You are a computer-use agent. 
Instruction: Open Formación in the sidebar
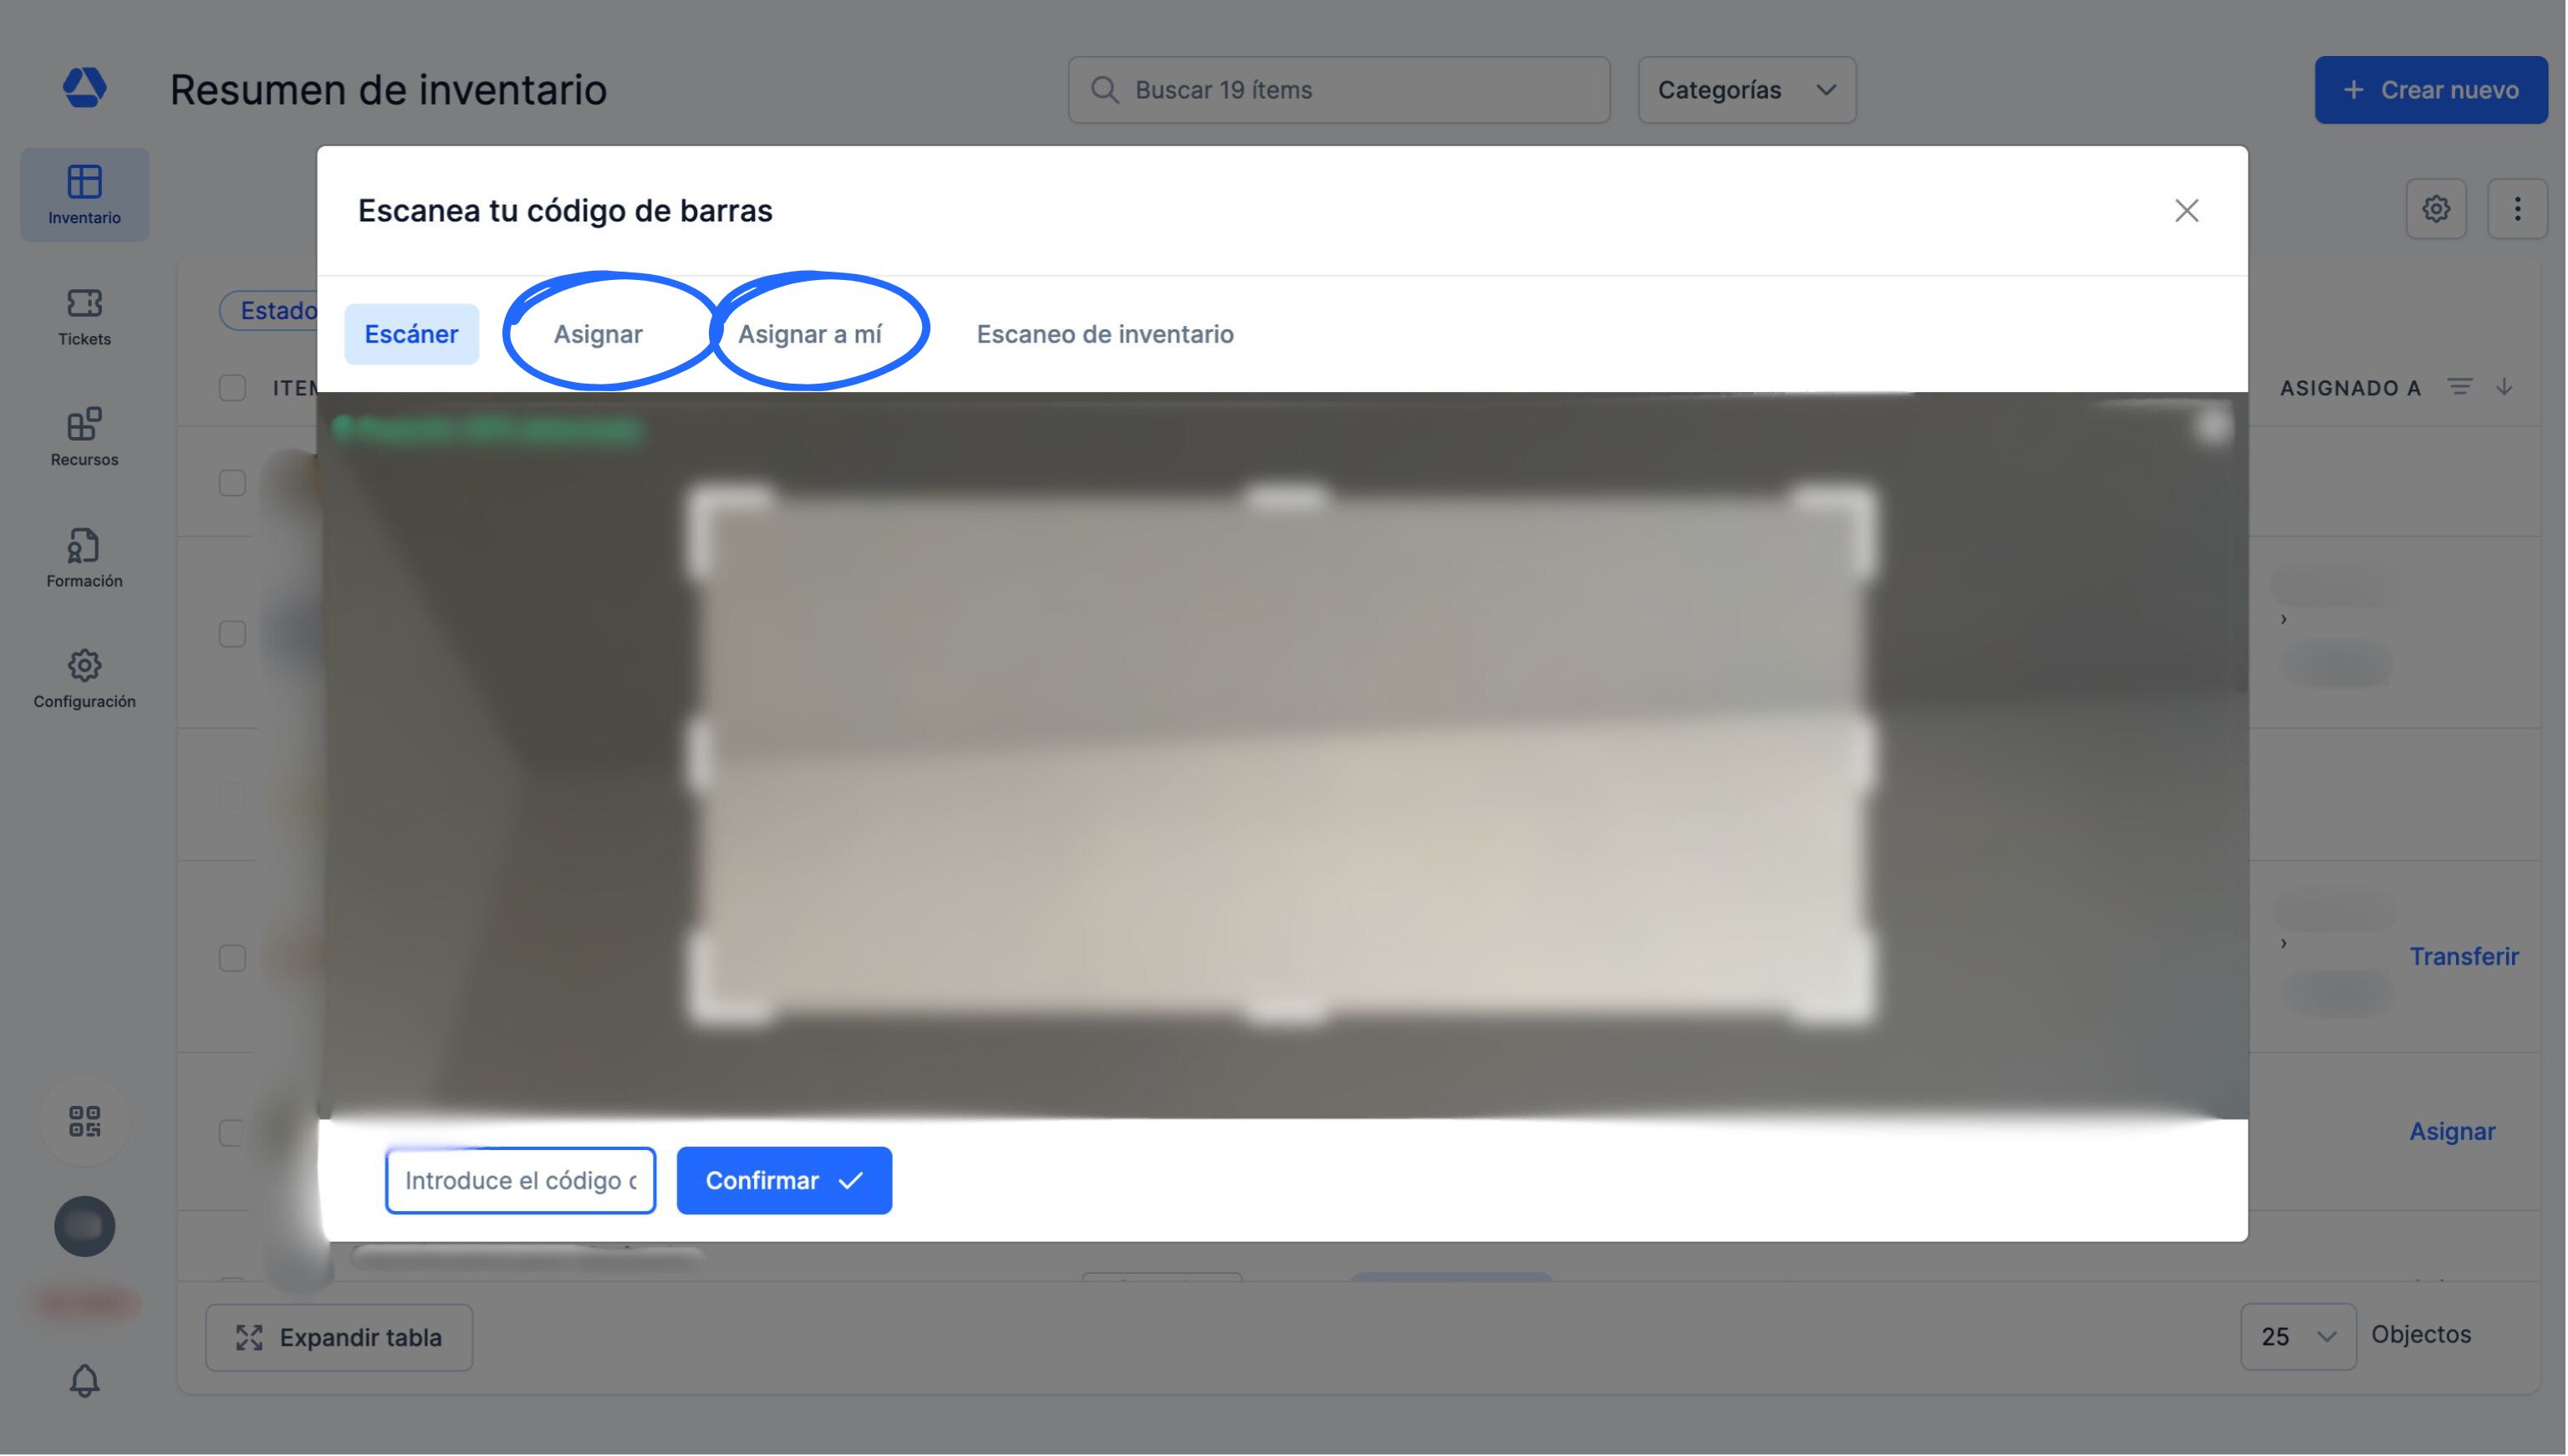[84, 558]
